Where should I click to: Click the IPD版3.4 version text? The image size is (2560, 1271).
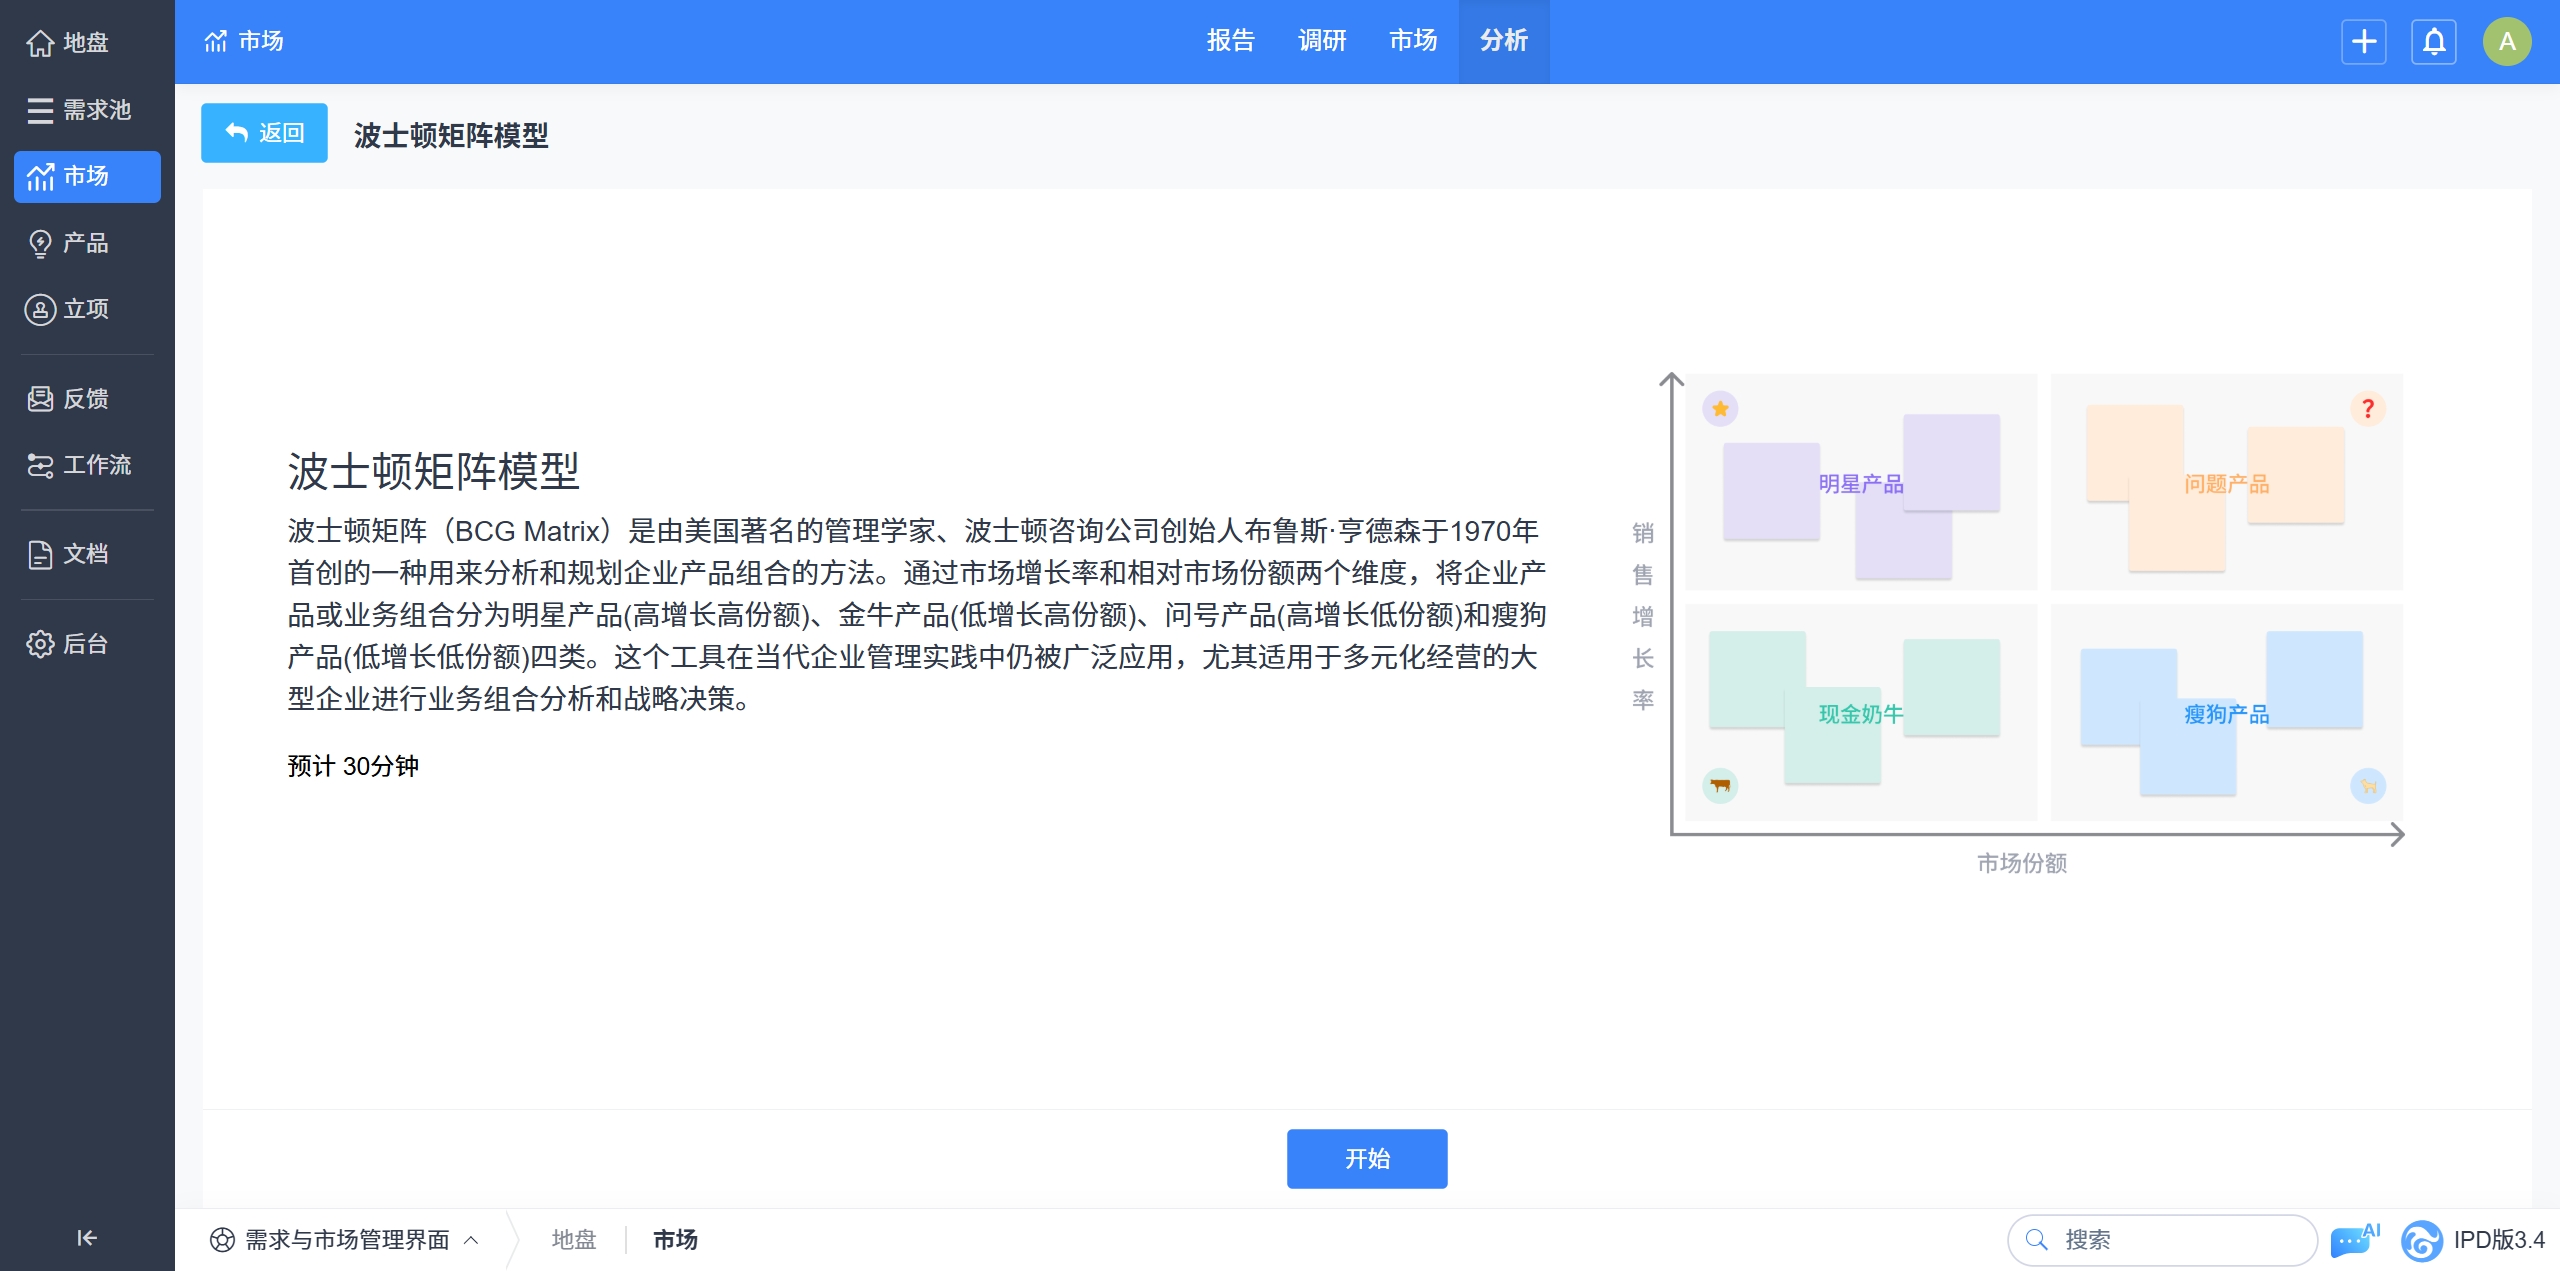(x=2499, y=1240)
